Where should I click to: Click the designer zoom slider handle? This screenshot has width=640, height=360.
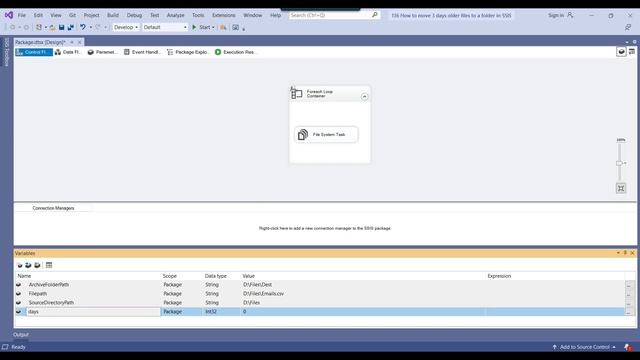tap(619, 163)
